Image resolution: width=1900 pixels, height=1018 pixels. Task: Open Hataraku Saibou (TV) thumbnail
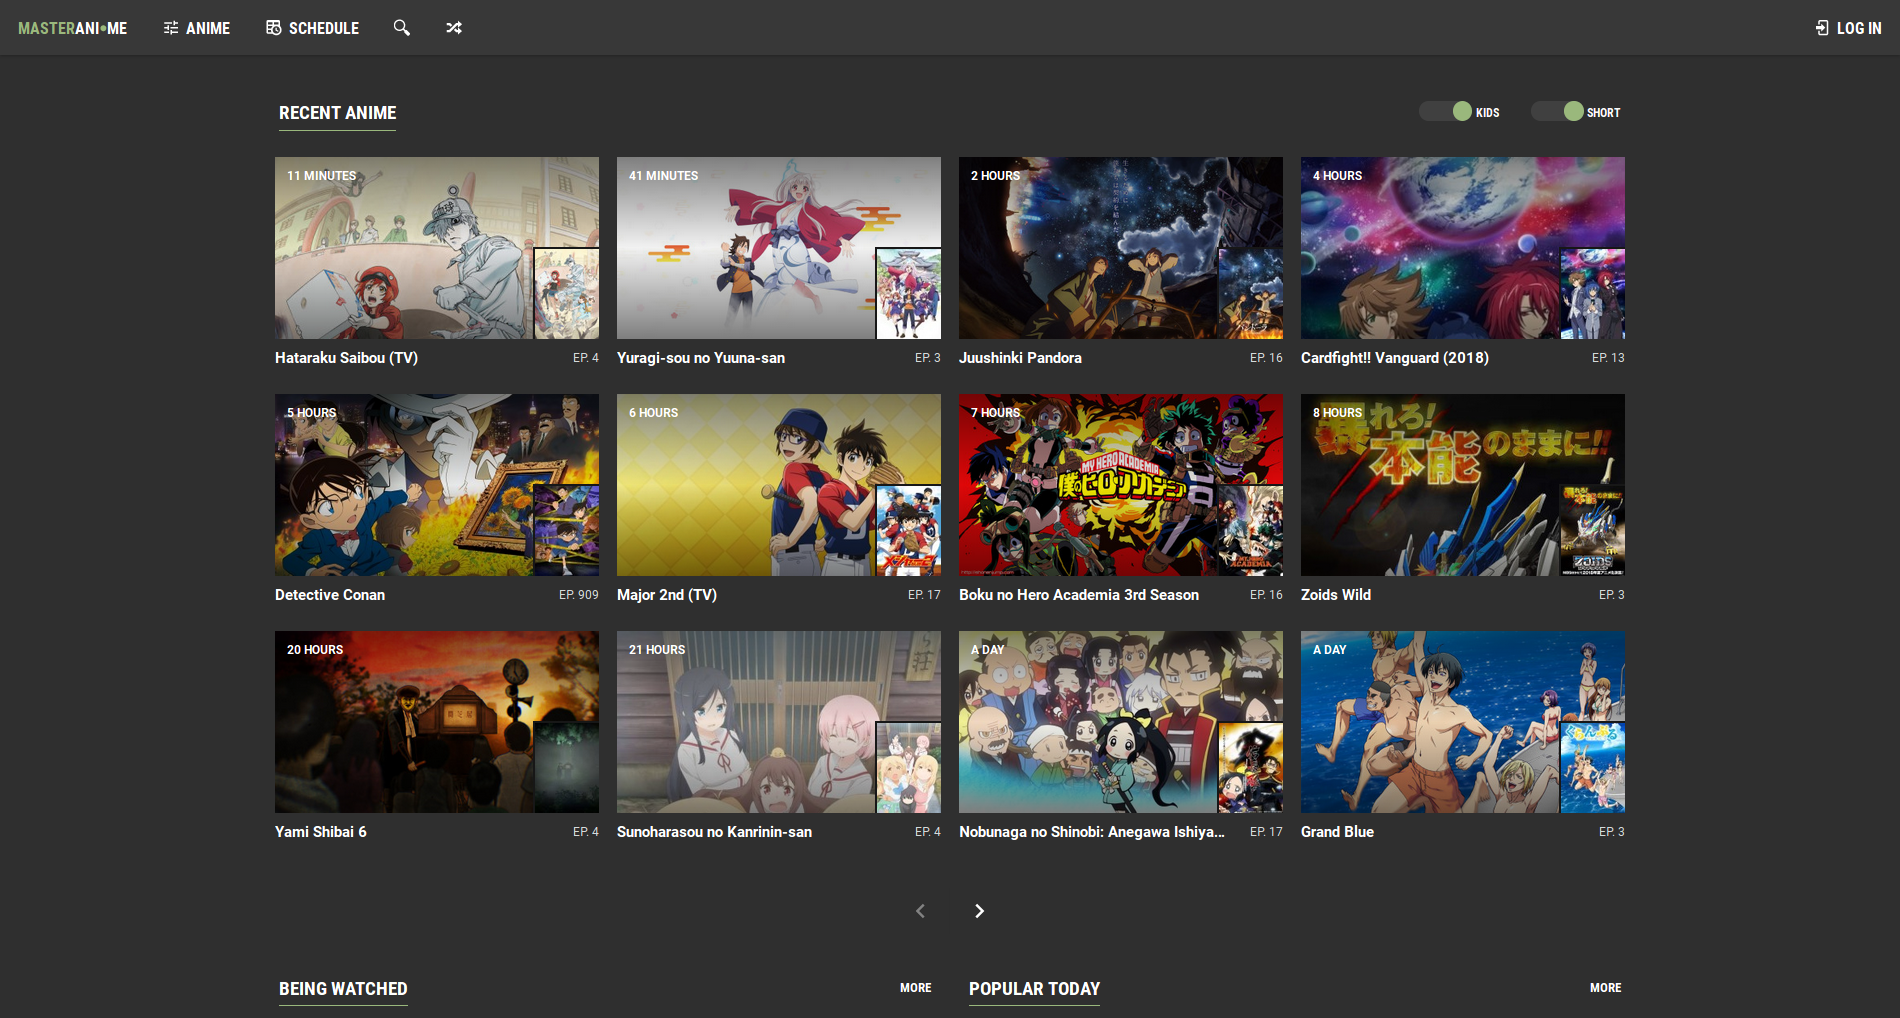[x=437, y=248]
